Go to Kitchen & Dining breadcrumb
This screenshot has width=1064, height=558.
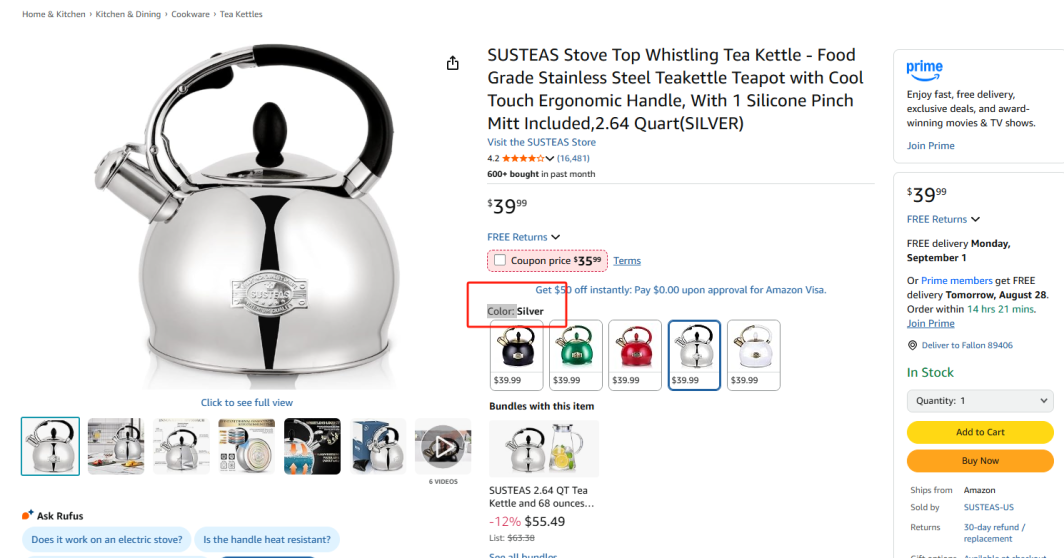128,15
